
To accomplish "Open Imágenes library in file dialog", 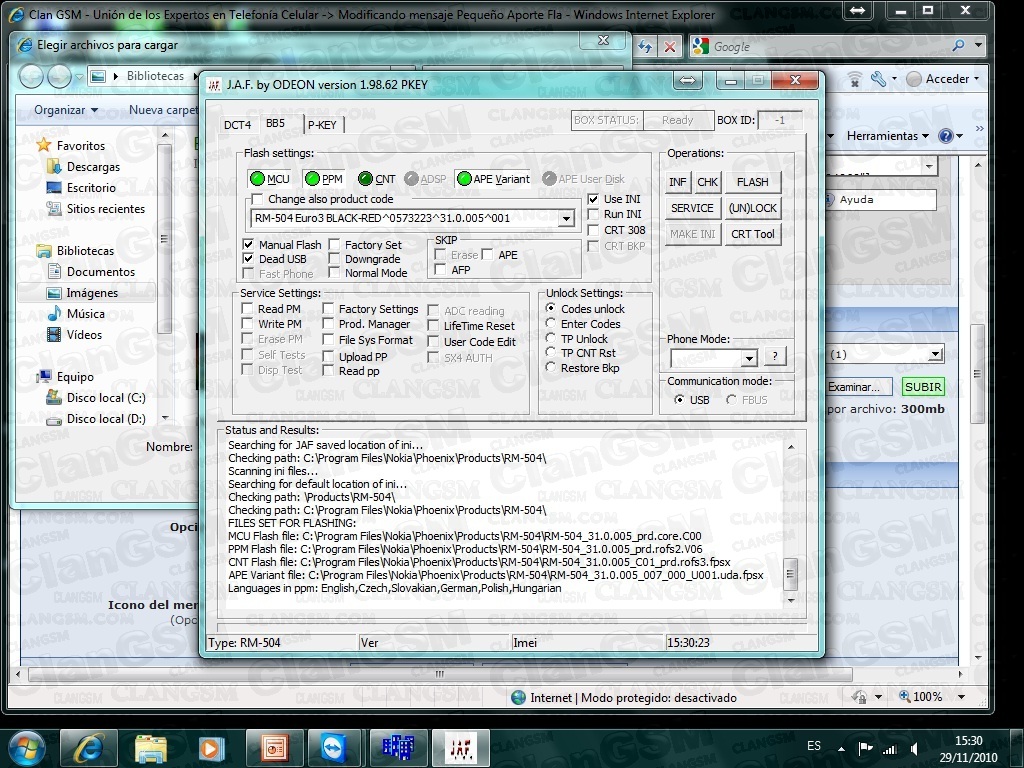I will pos(92,293).
